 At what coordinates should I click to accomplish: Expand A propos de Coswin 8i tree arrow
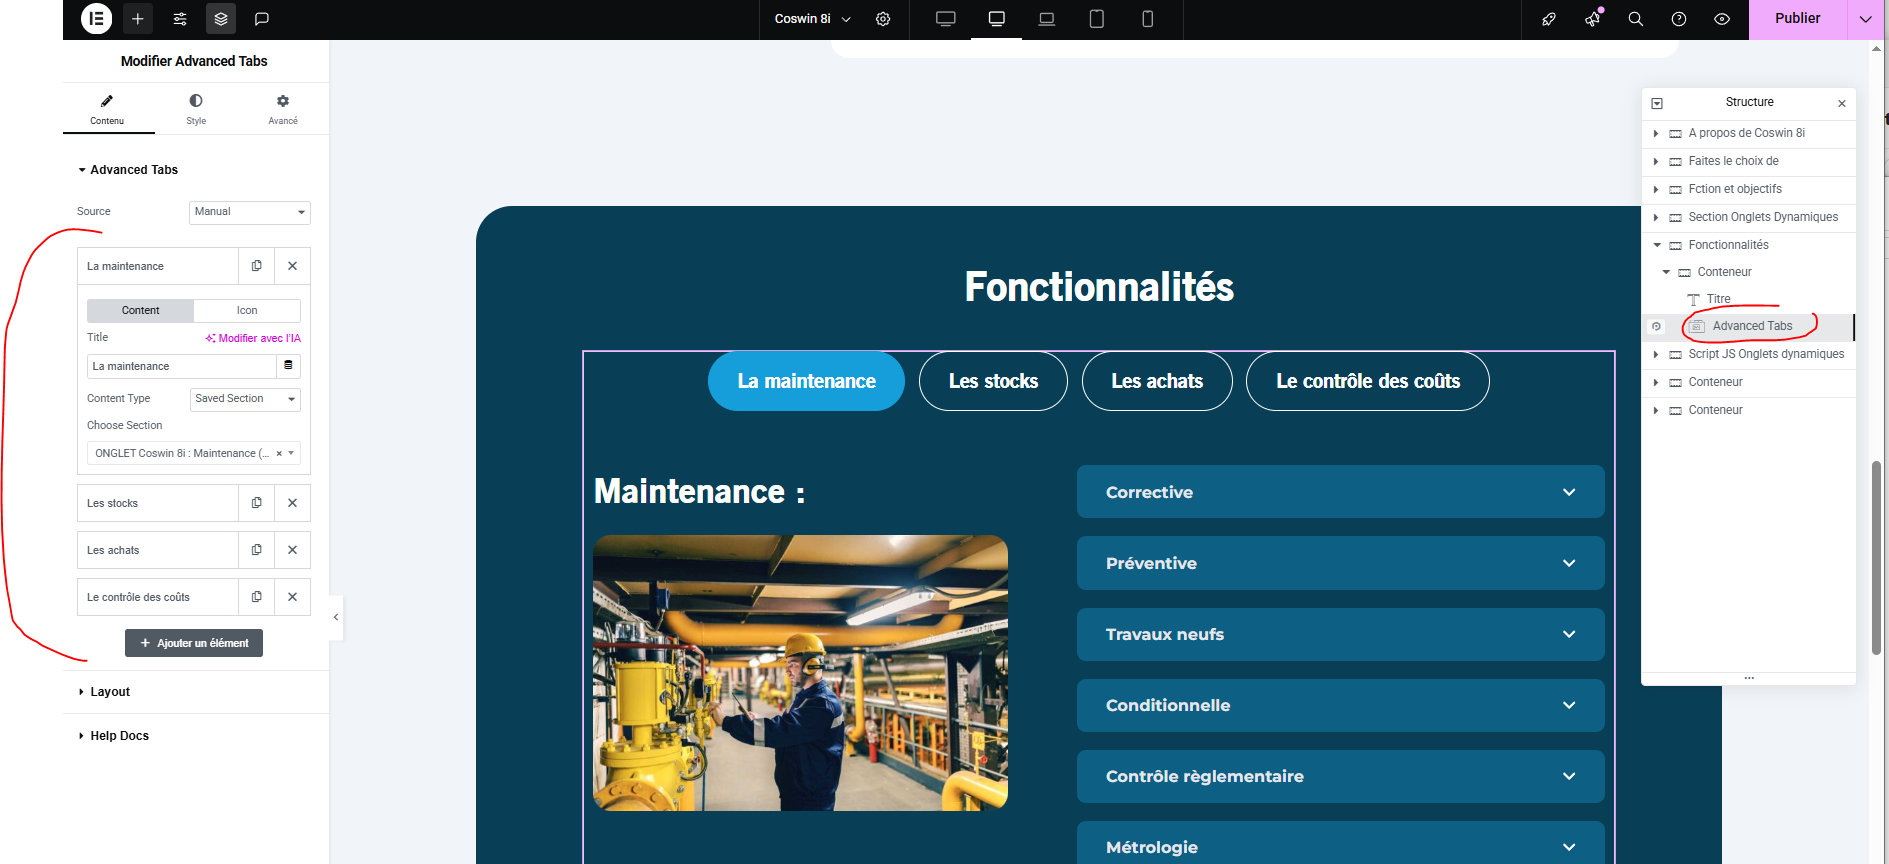pos(1656,133)
